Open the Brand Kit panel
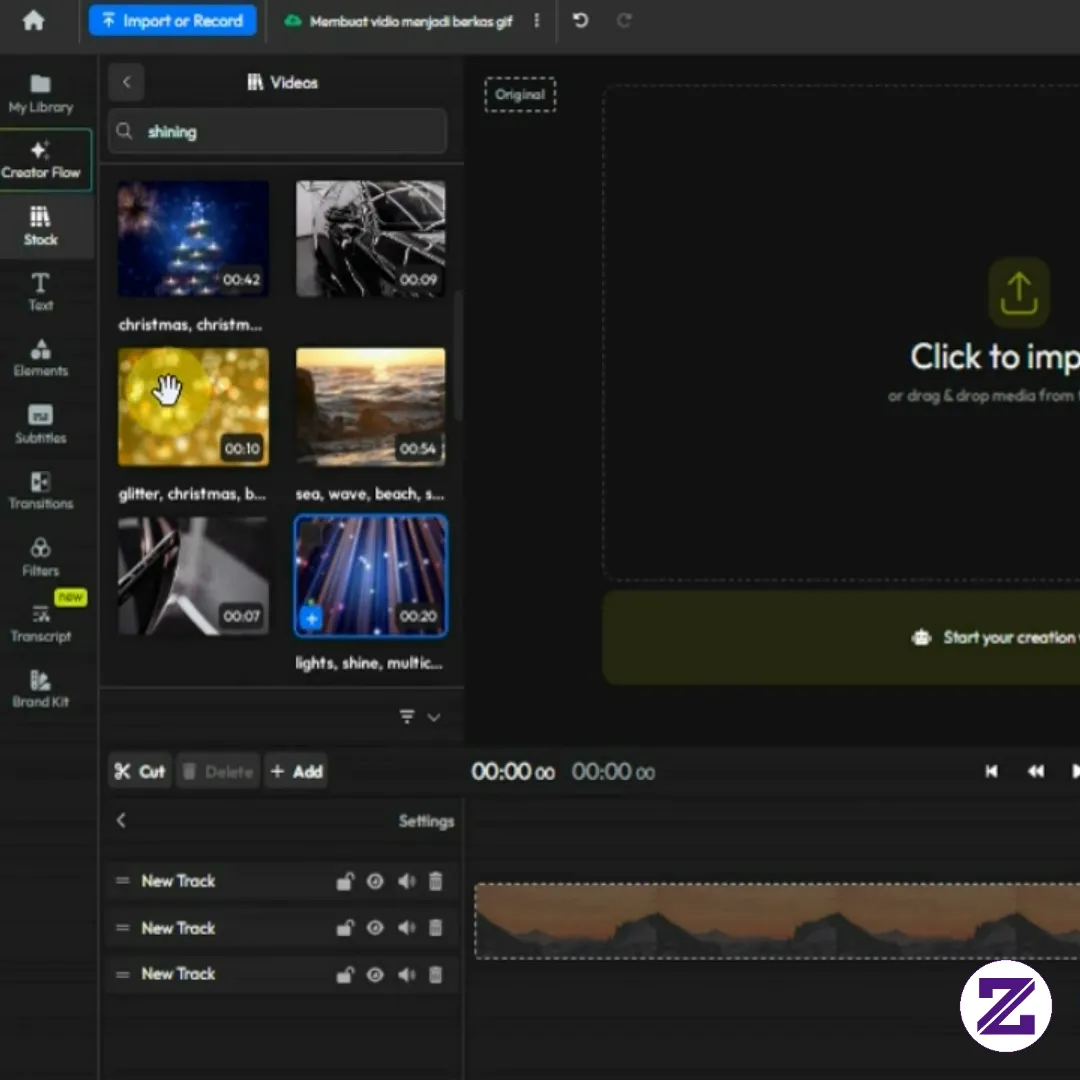The width and height of the screenshot is (1080, 1080). (x=41, y=689)
